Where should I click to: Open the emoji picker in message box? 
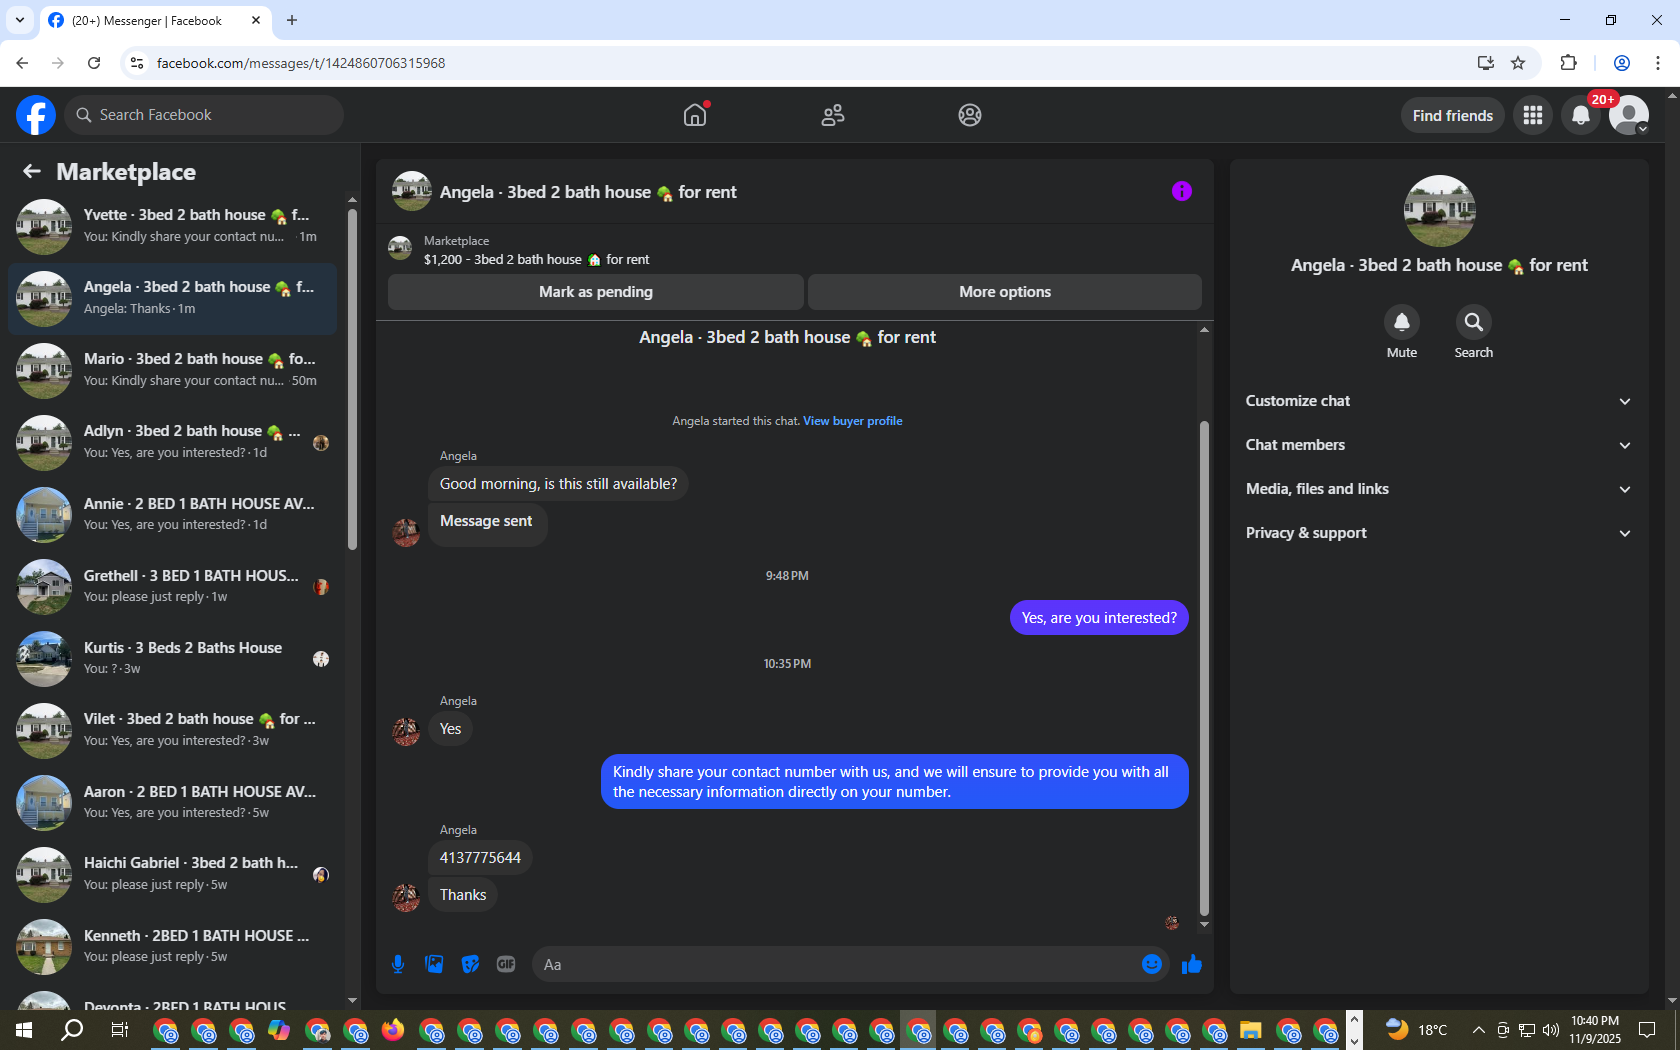(1152, 964)
